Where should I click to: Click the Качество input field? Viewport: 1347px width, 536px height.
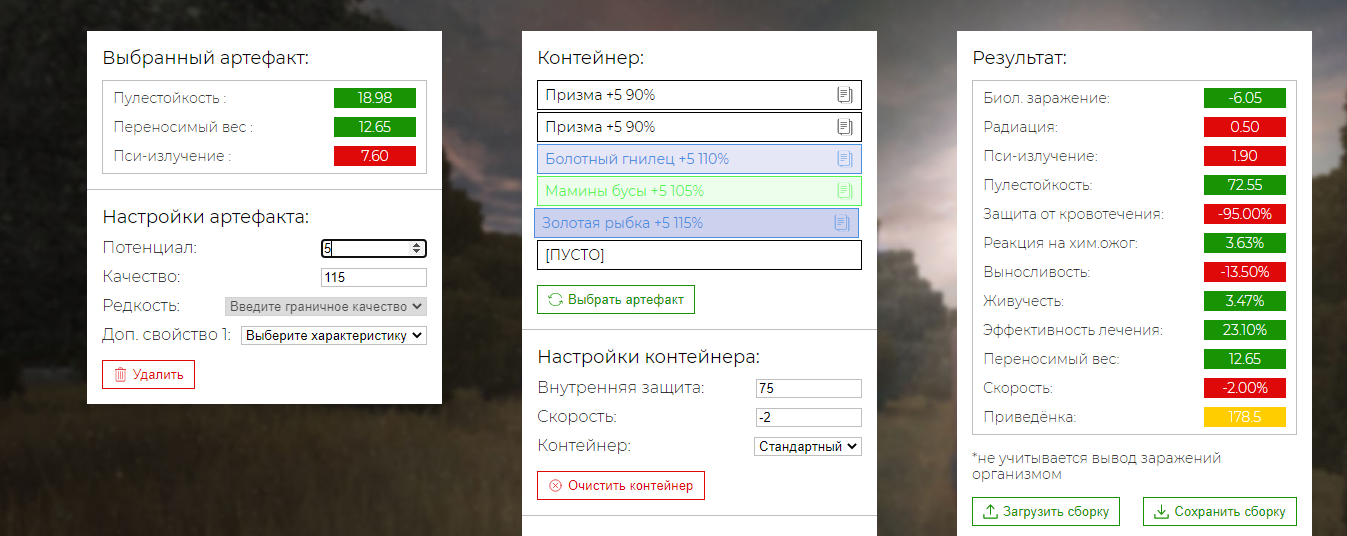(x=374, y=277)
